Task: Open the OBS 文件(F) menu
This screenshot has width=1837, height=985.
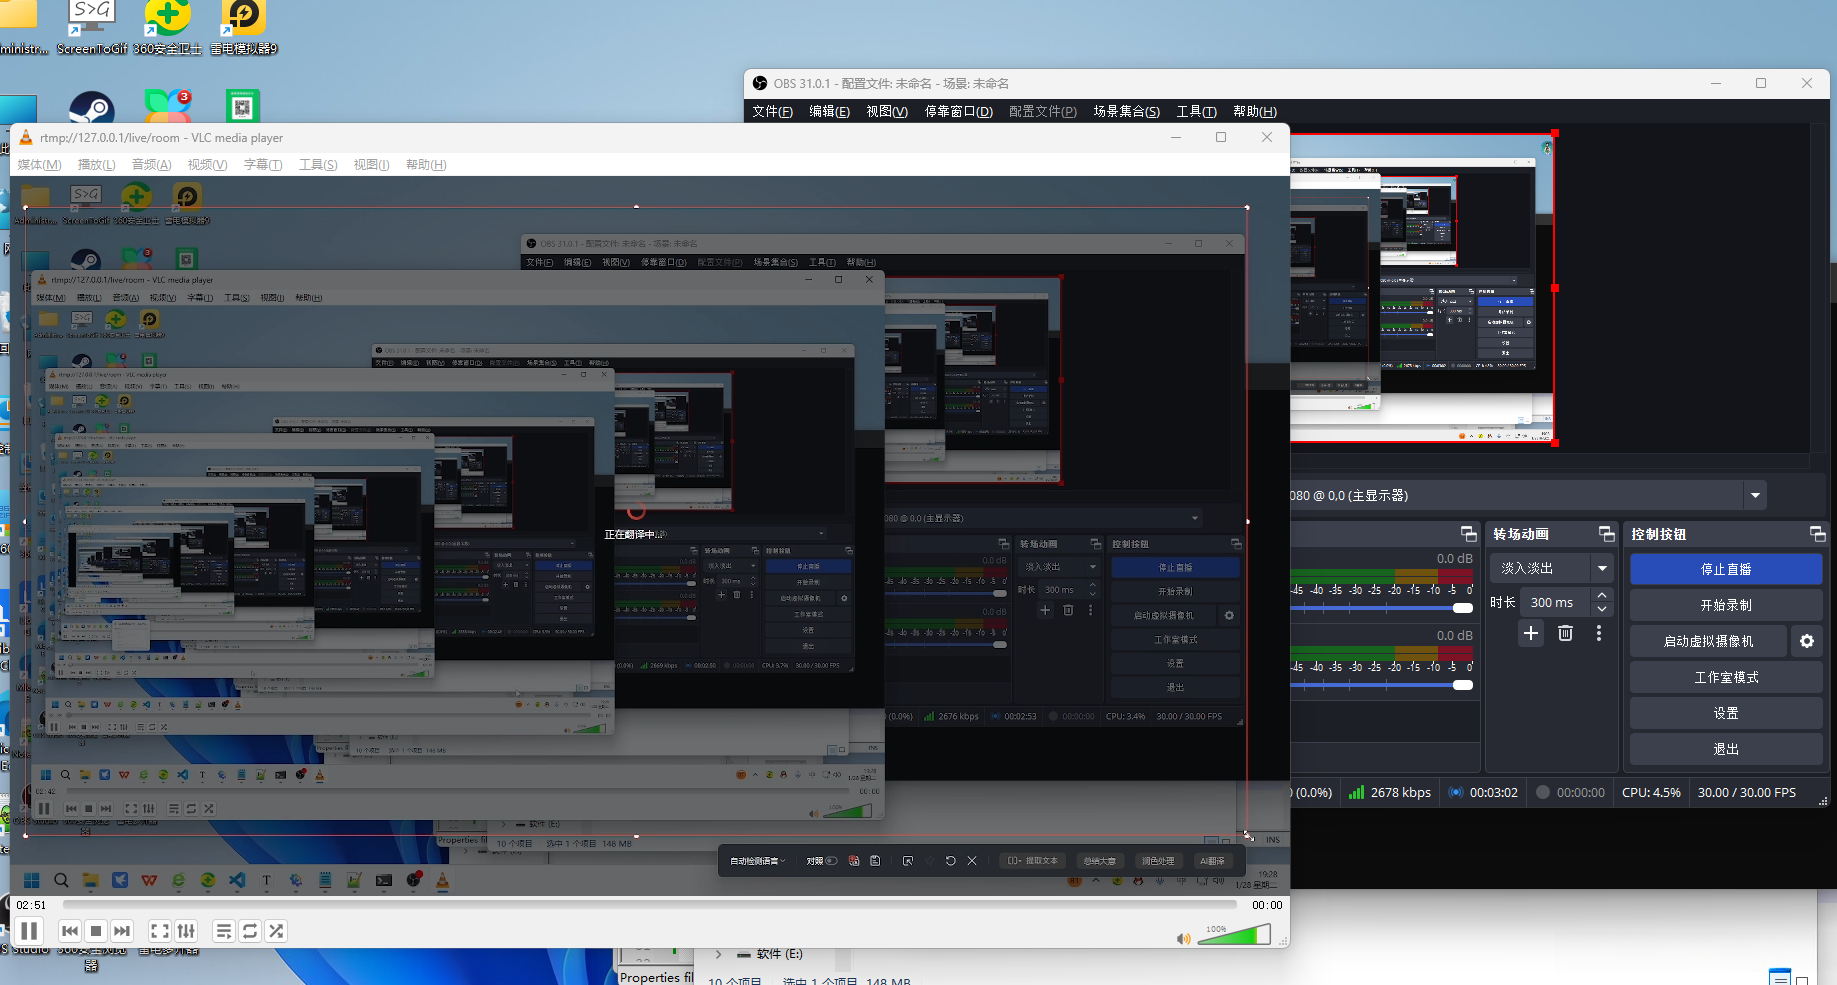Action: point(772,112)
